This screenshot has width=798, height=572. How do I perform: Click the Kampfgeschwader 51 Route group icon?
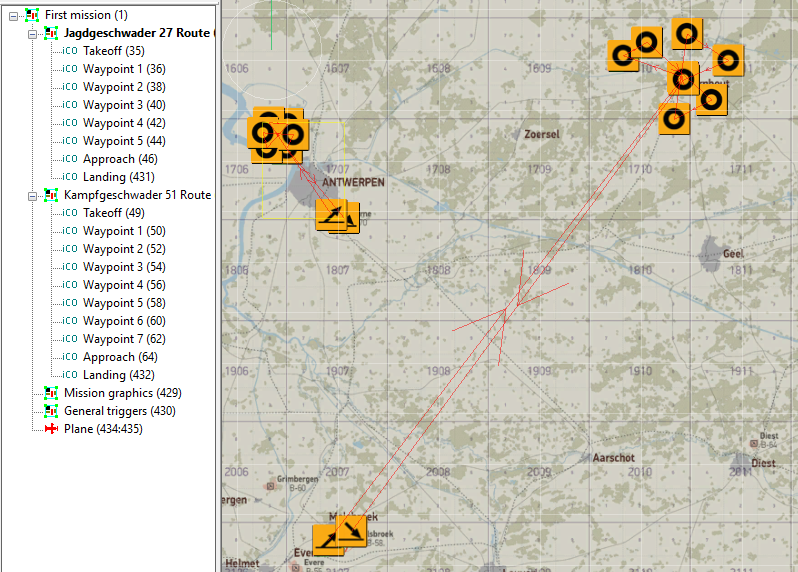(51, 195)
